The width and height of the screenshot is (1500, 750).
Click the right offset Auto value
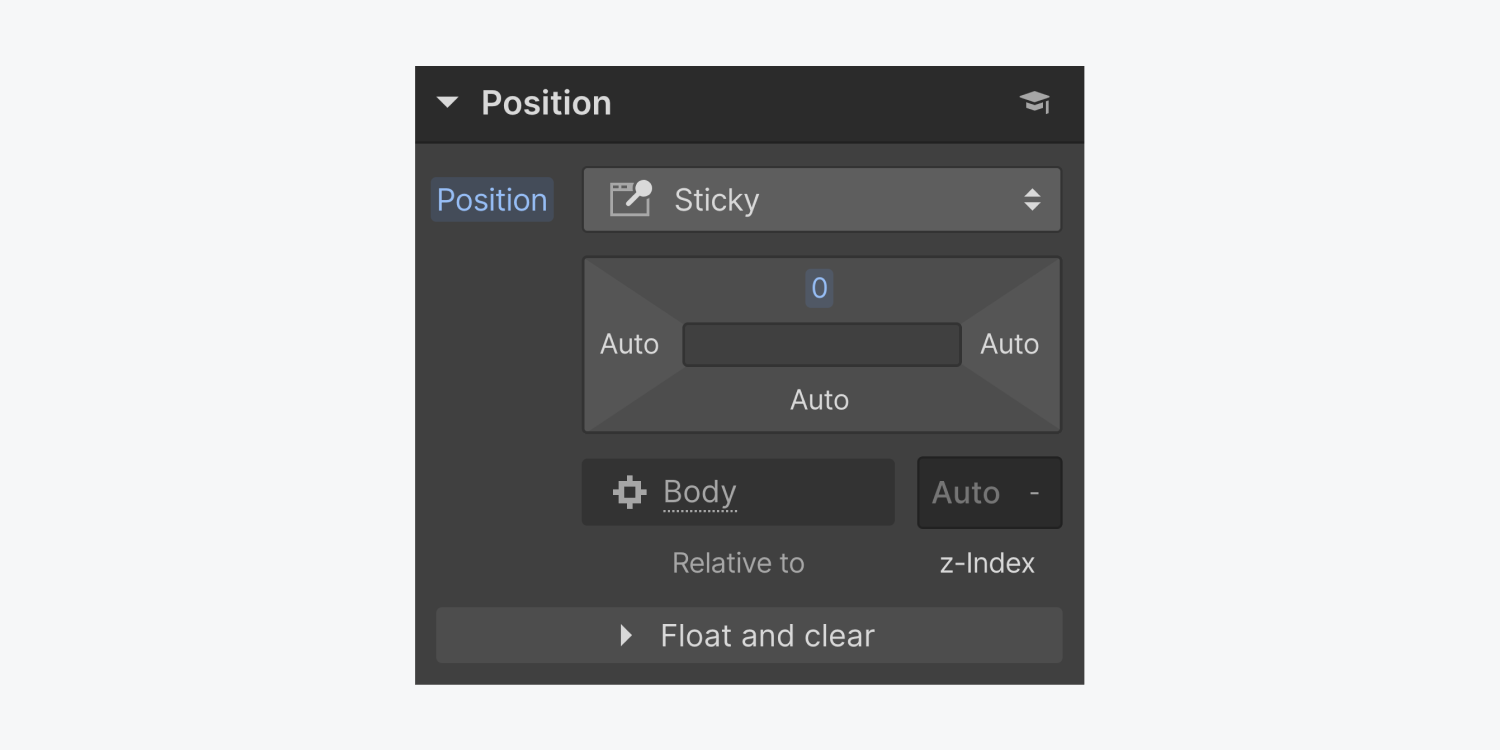pyautogui.click(x=1009, y=344)
